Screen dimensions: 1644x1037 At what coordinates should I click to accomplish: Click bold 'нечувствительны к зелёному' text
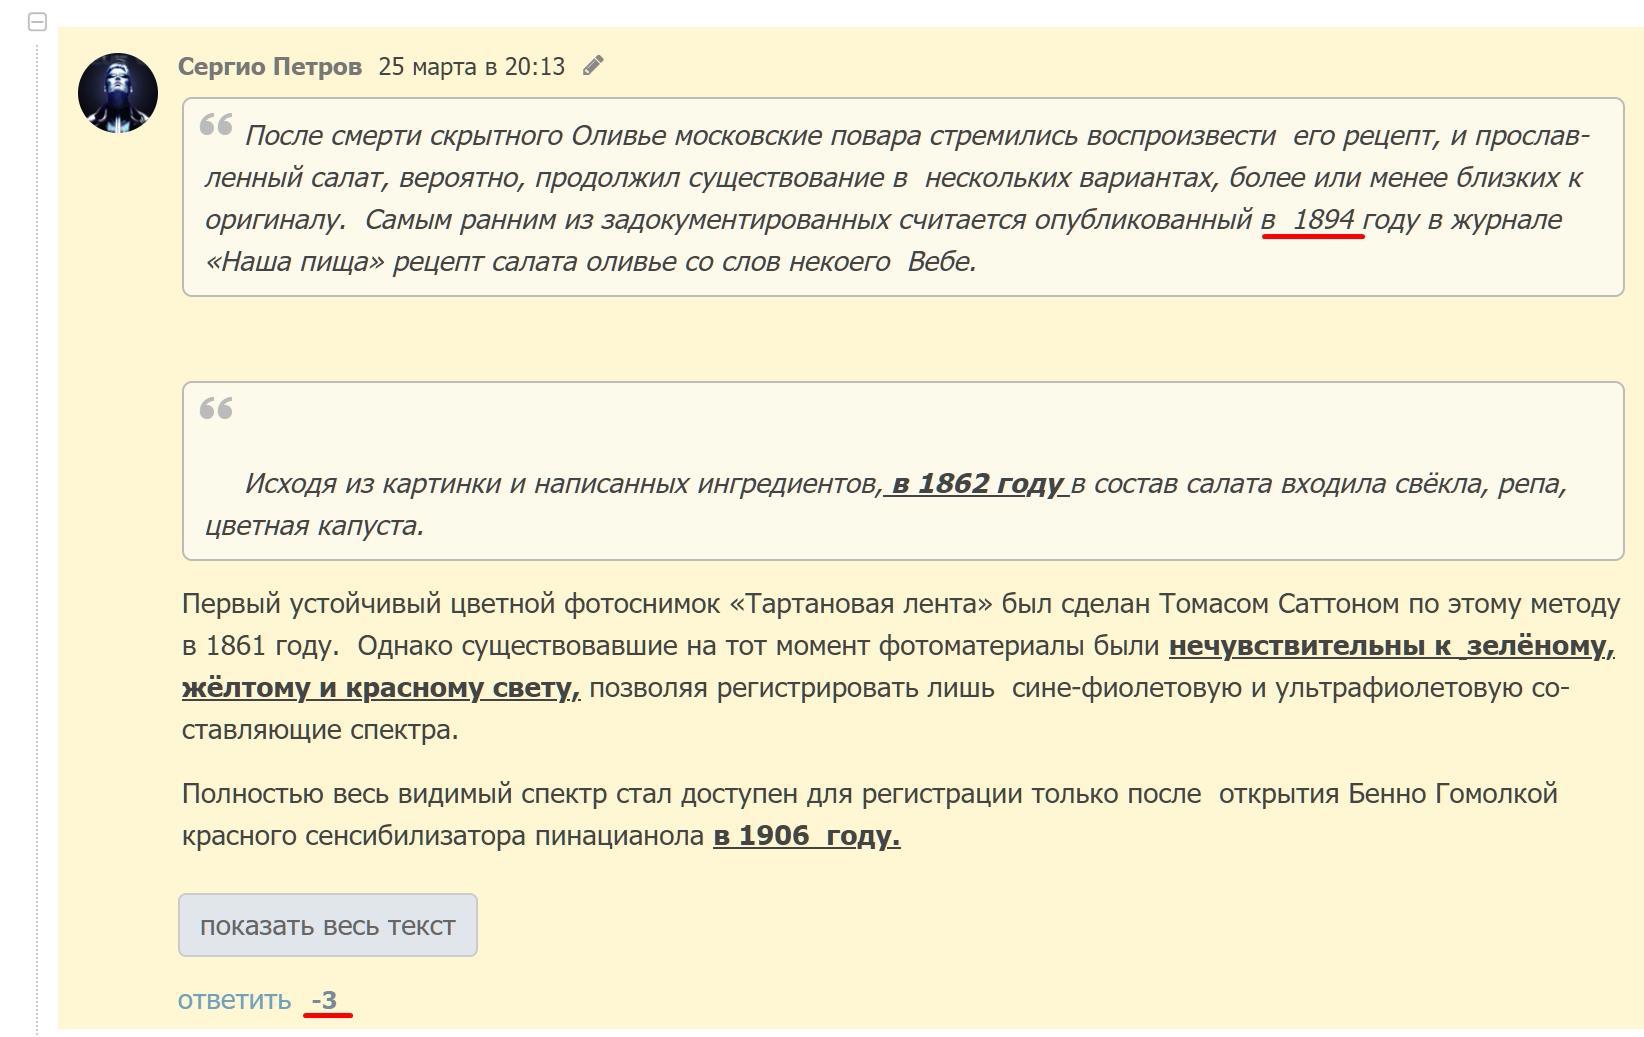pos(1390,646)
